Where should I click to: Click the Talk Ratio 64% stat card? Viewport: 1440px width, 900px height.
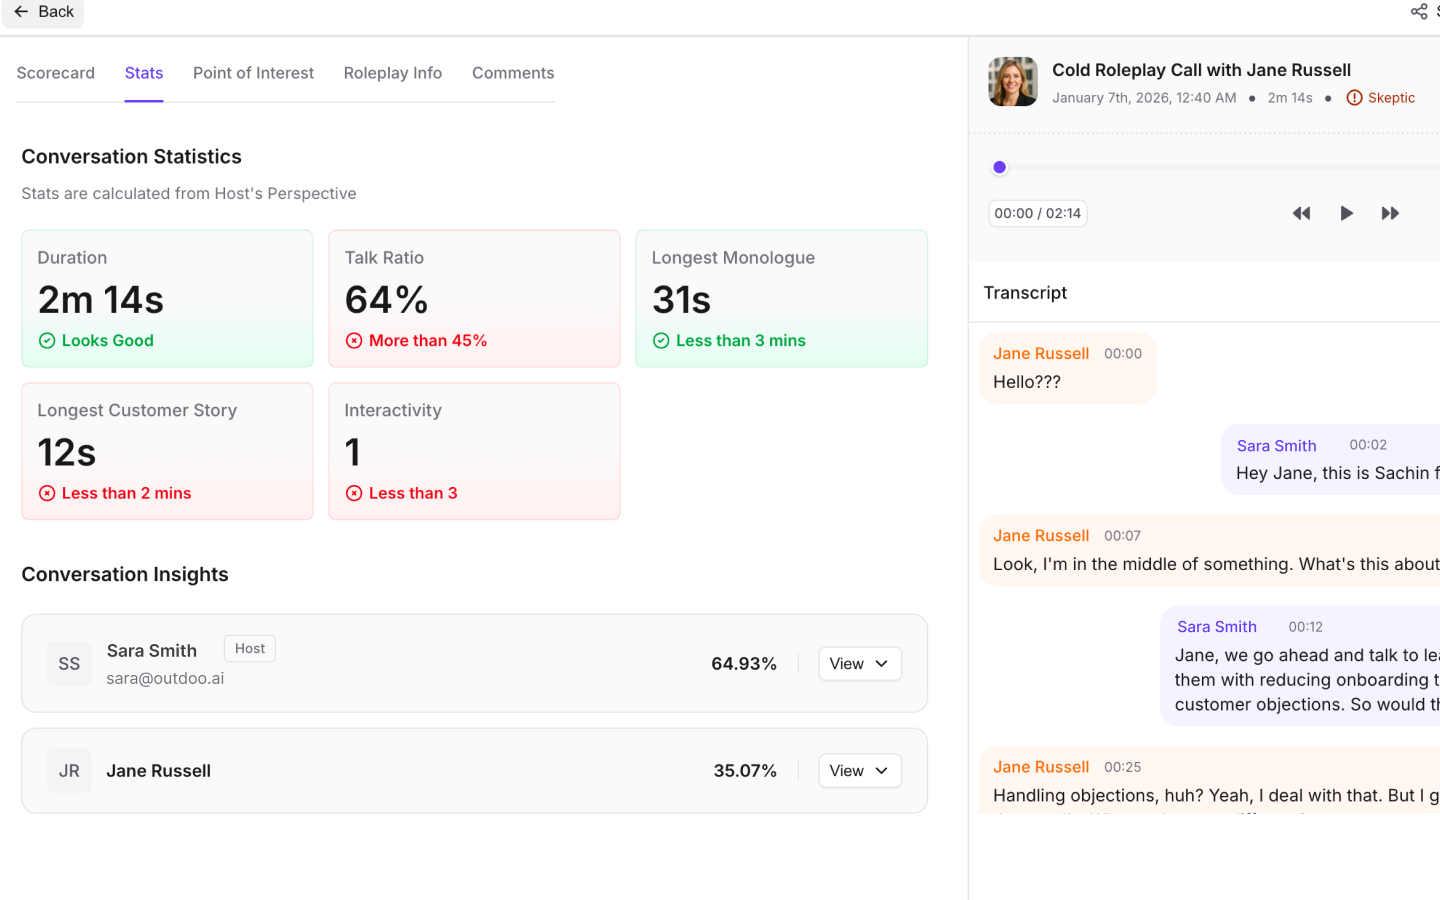click(474, 298)
